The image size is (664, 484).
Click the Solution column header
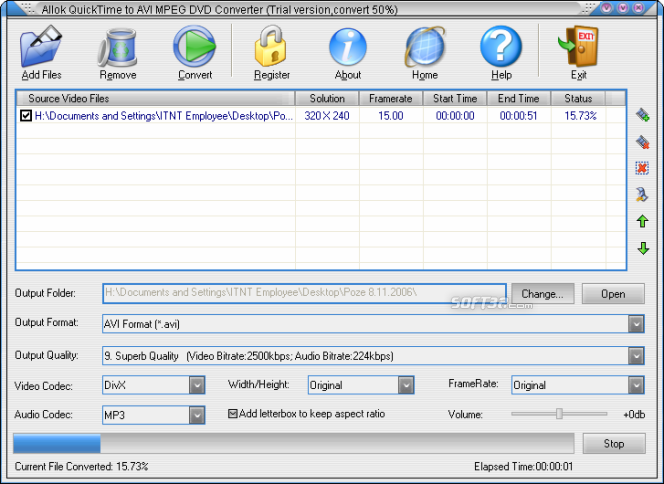tap(327, 98)
